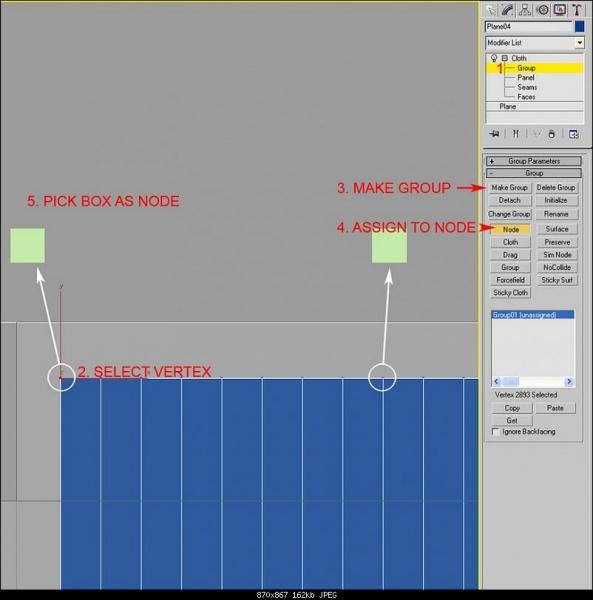Open the Utilities hammer panel tab

tap(577, 10)
